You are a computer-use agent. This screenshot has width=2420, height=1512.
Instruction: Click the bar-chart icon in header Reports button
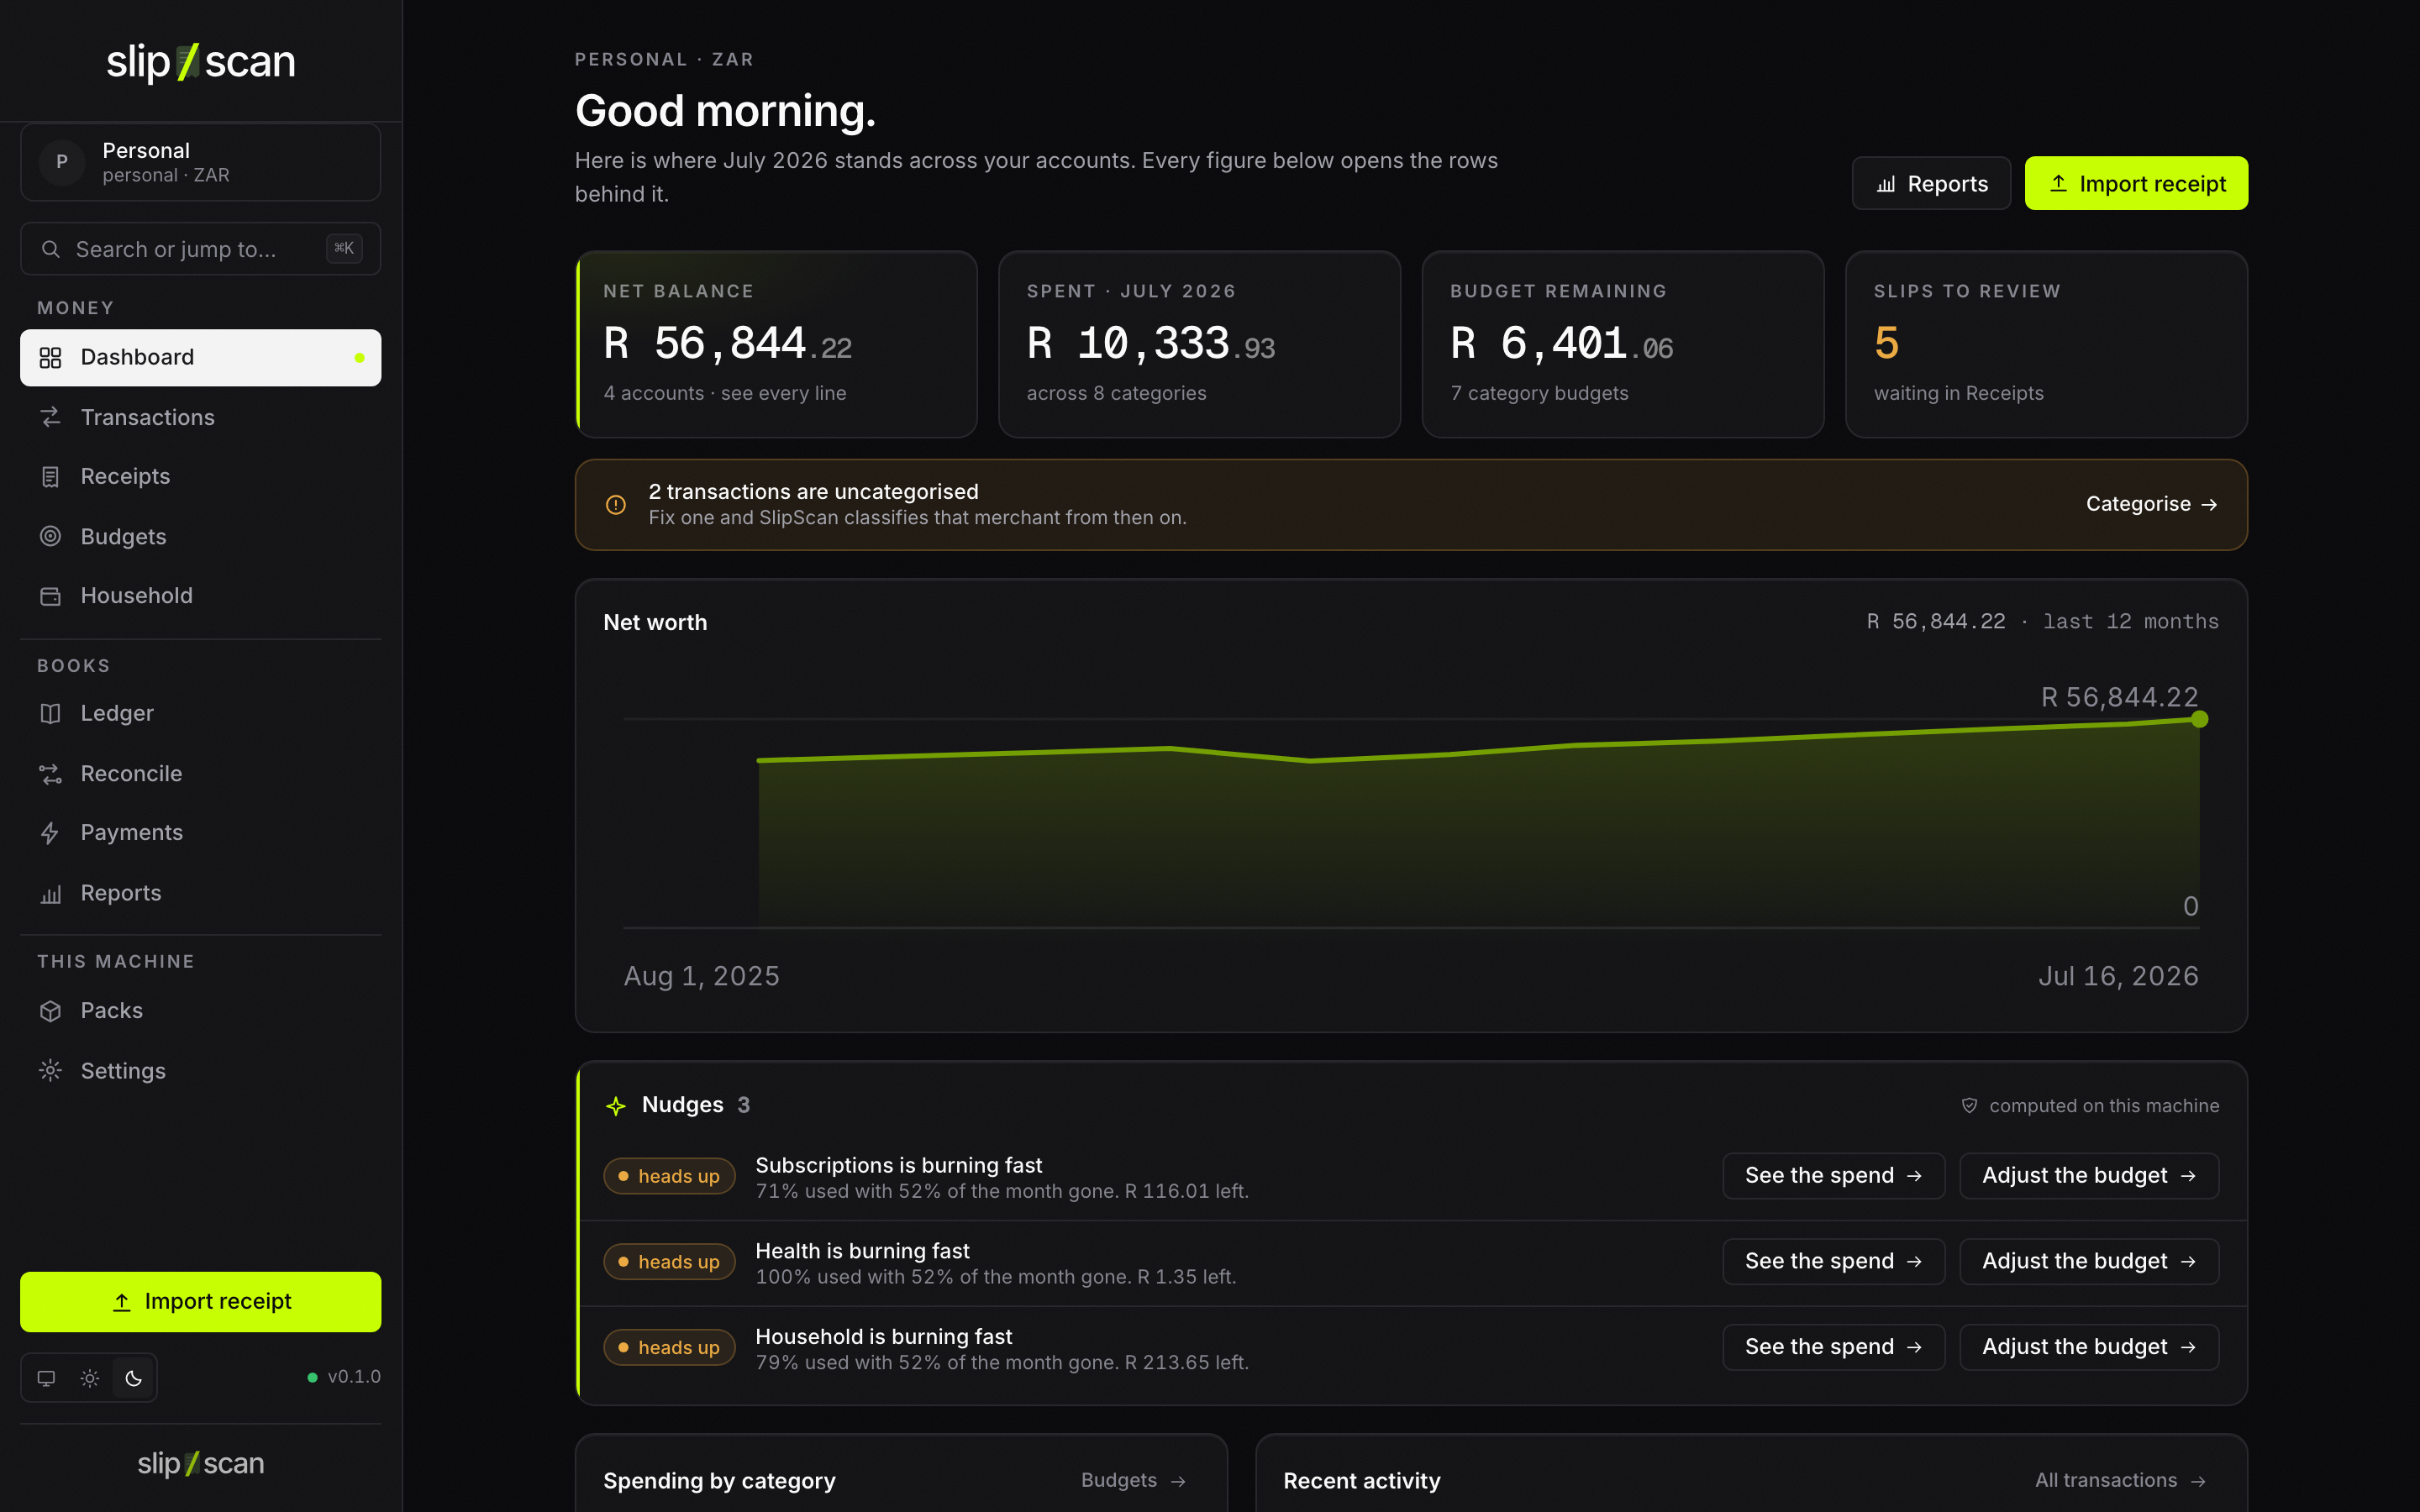tap(1886, 184)
